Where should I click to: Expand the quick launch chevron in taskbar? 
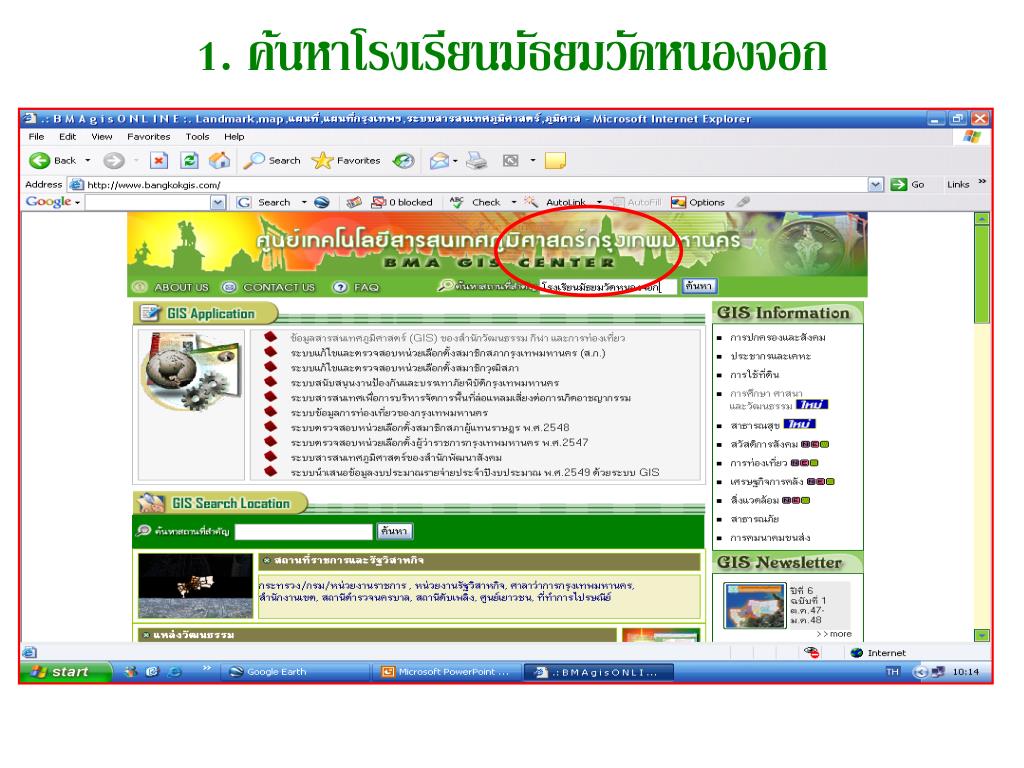click(x=207, y=668)
